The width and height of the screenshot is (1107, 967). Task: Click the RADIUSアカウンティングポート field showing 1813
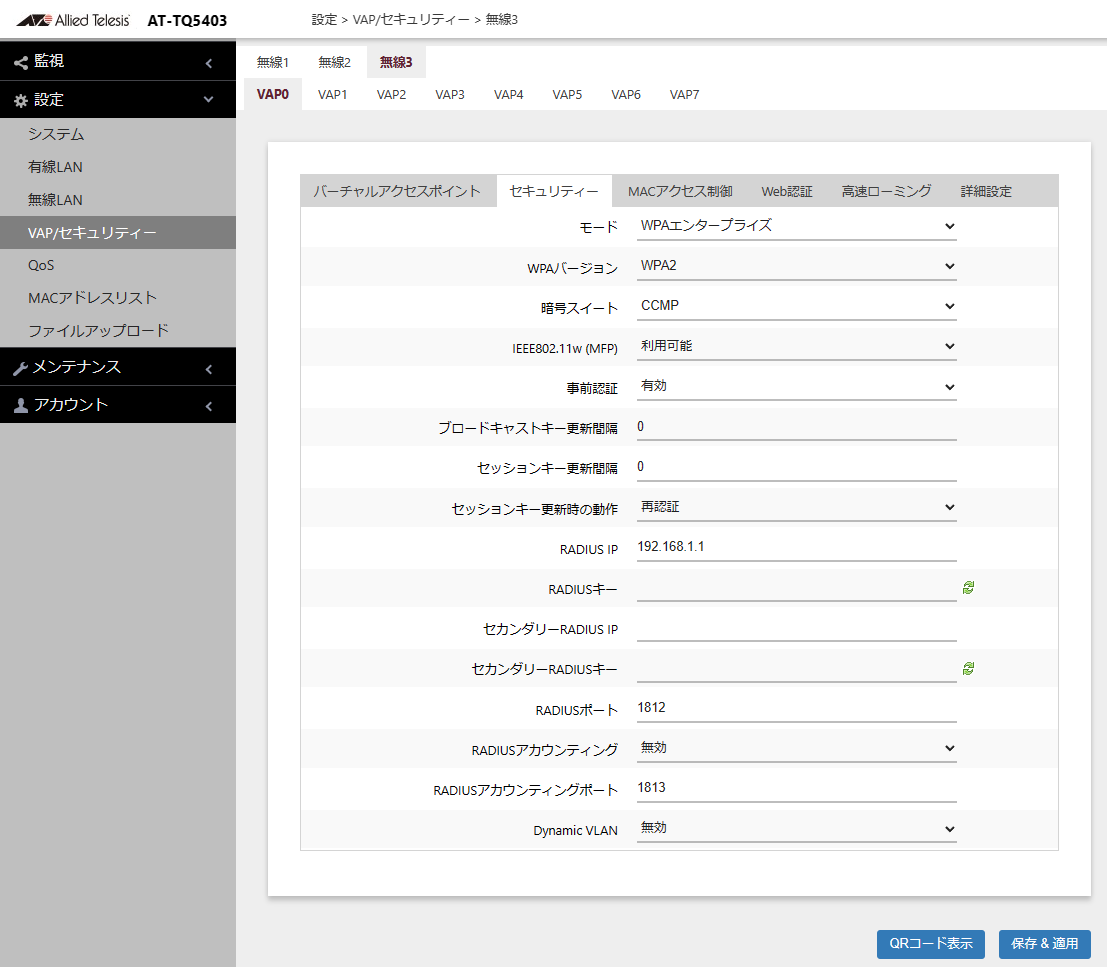796,788
